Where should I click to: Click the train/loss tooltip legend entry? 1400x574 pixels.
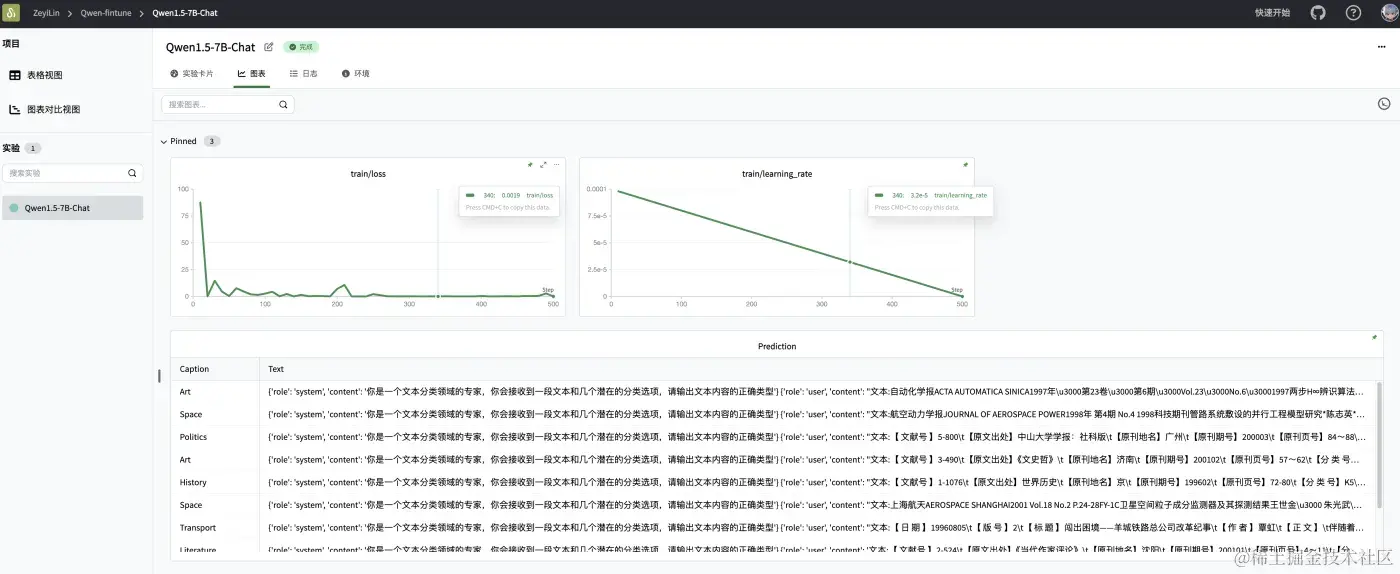(510, 195)
